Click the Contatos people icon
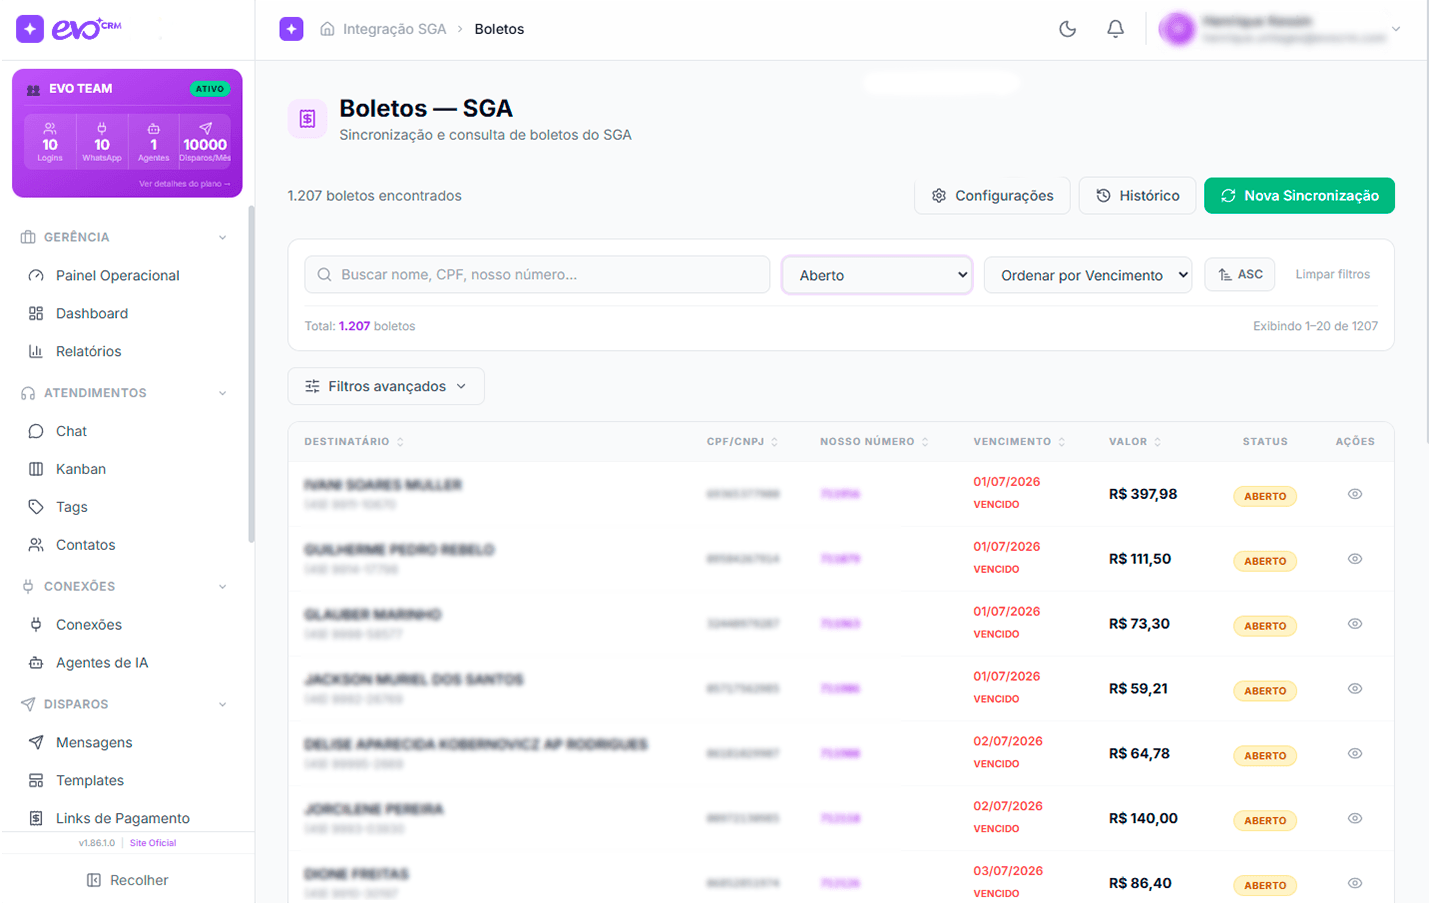The width and height of the screenshot is (1431, 903). pos(36,546)
